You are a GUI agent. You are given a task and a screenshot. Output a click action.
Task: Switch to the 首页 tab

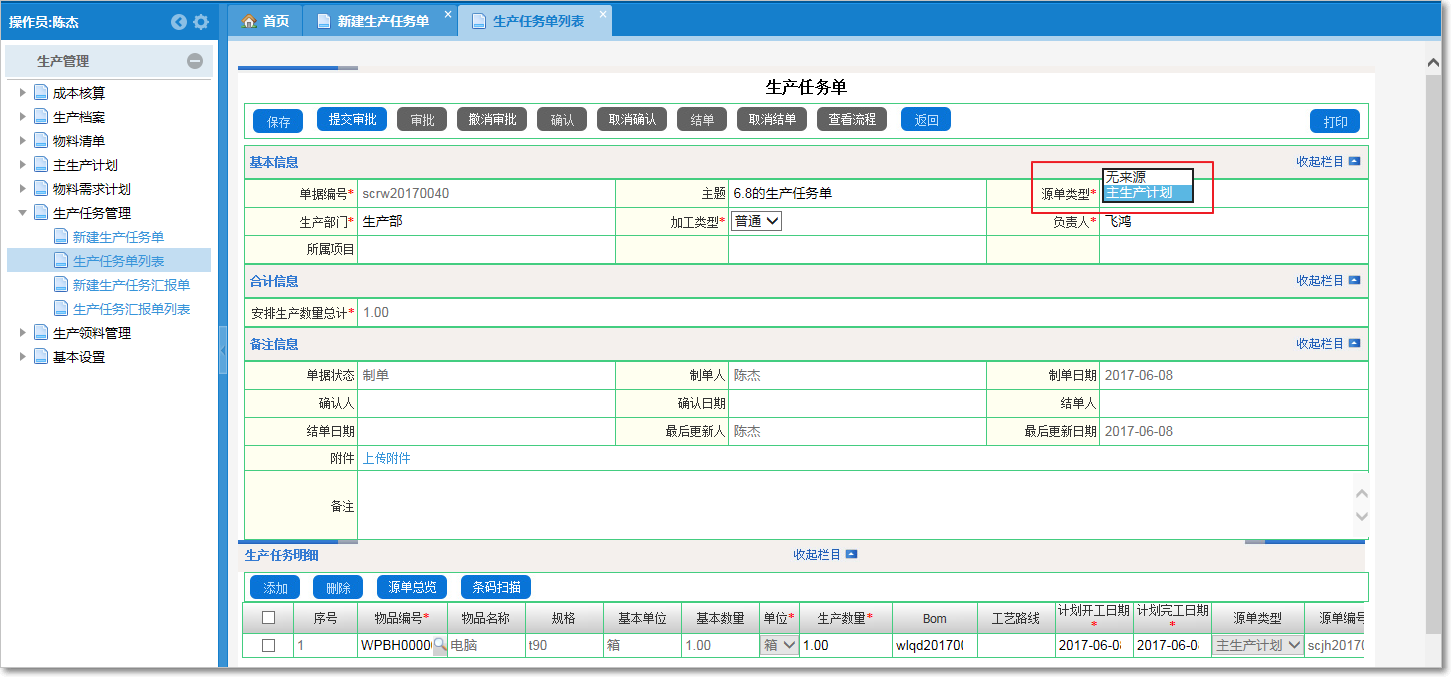[264, 17]
